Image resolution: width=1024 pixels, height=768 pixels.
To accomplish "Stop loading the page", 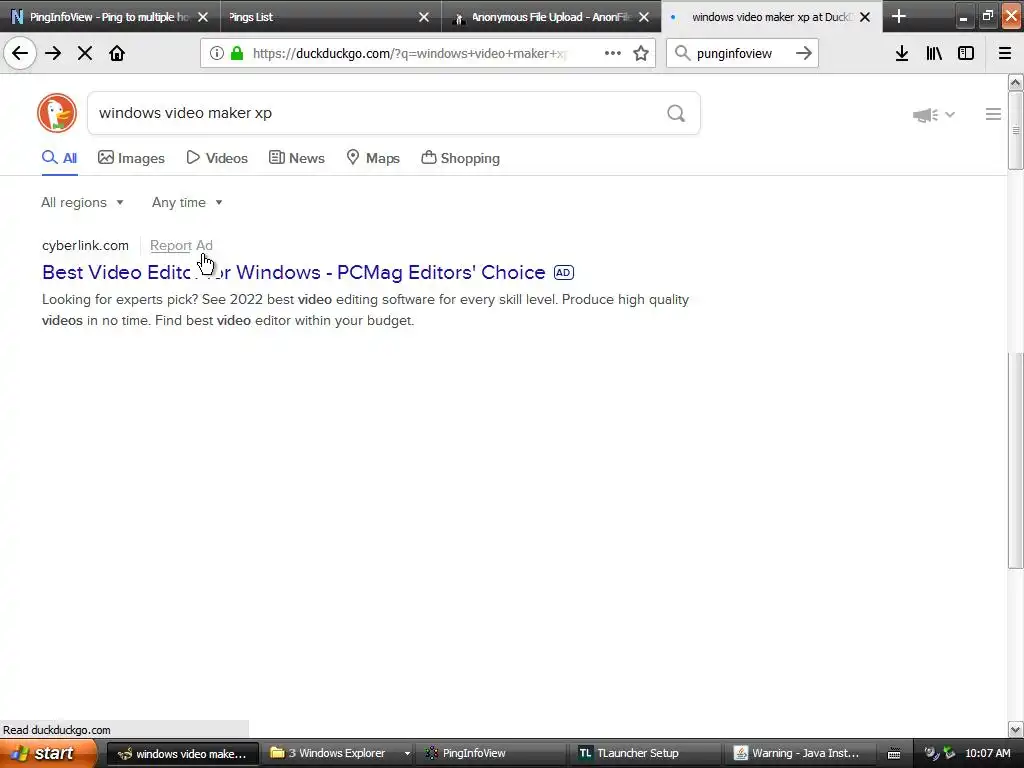I will point(85,53).
